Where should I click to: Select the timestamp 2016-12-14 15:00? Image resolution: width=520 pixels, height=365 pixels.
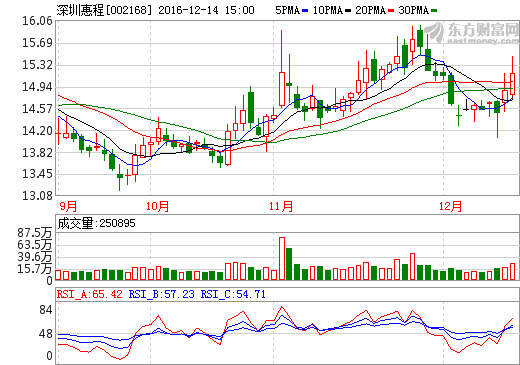[206, 10]
